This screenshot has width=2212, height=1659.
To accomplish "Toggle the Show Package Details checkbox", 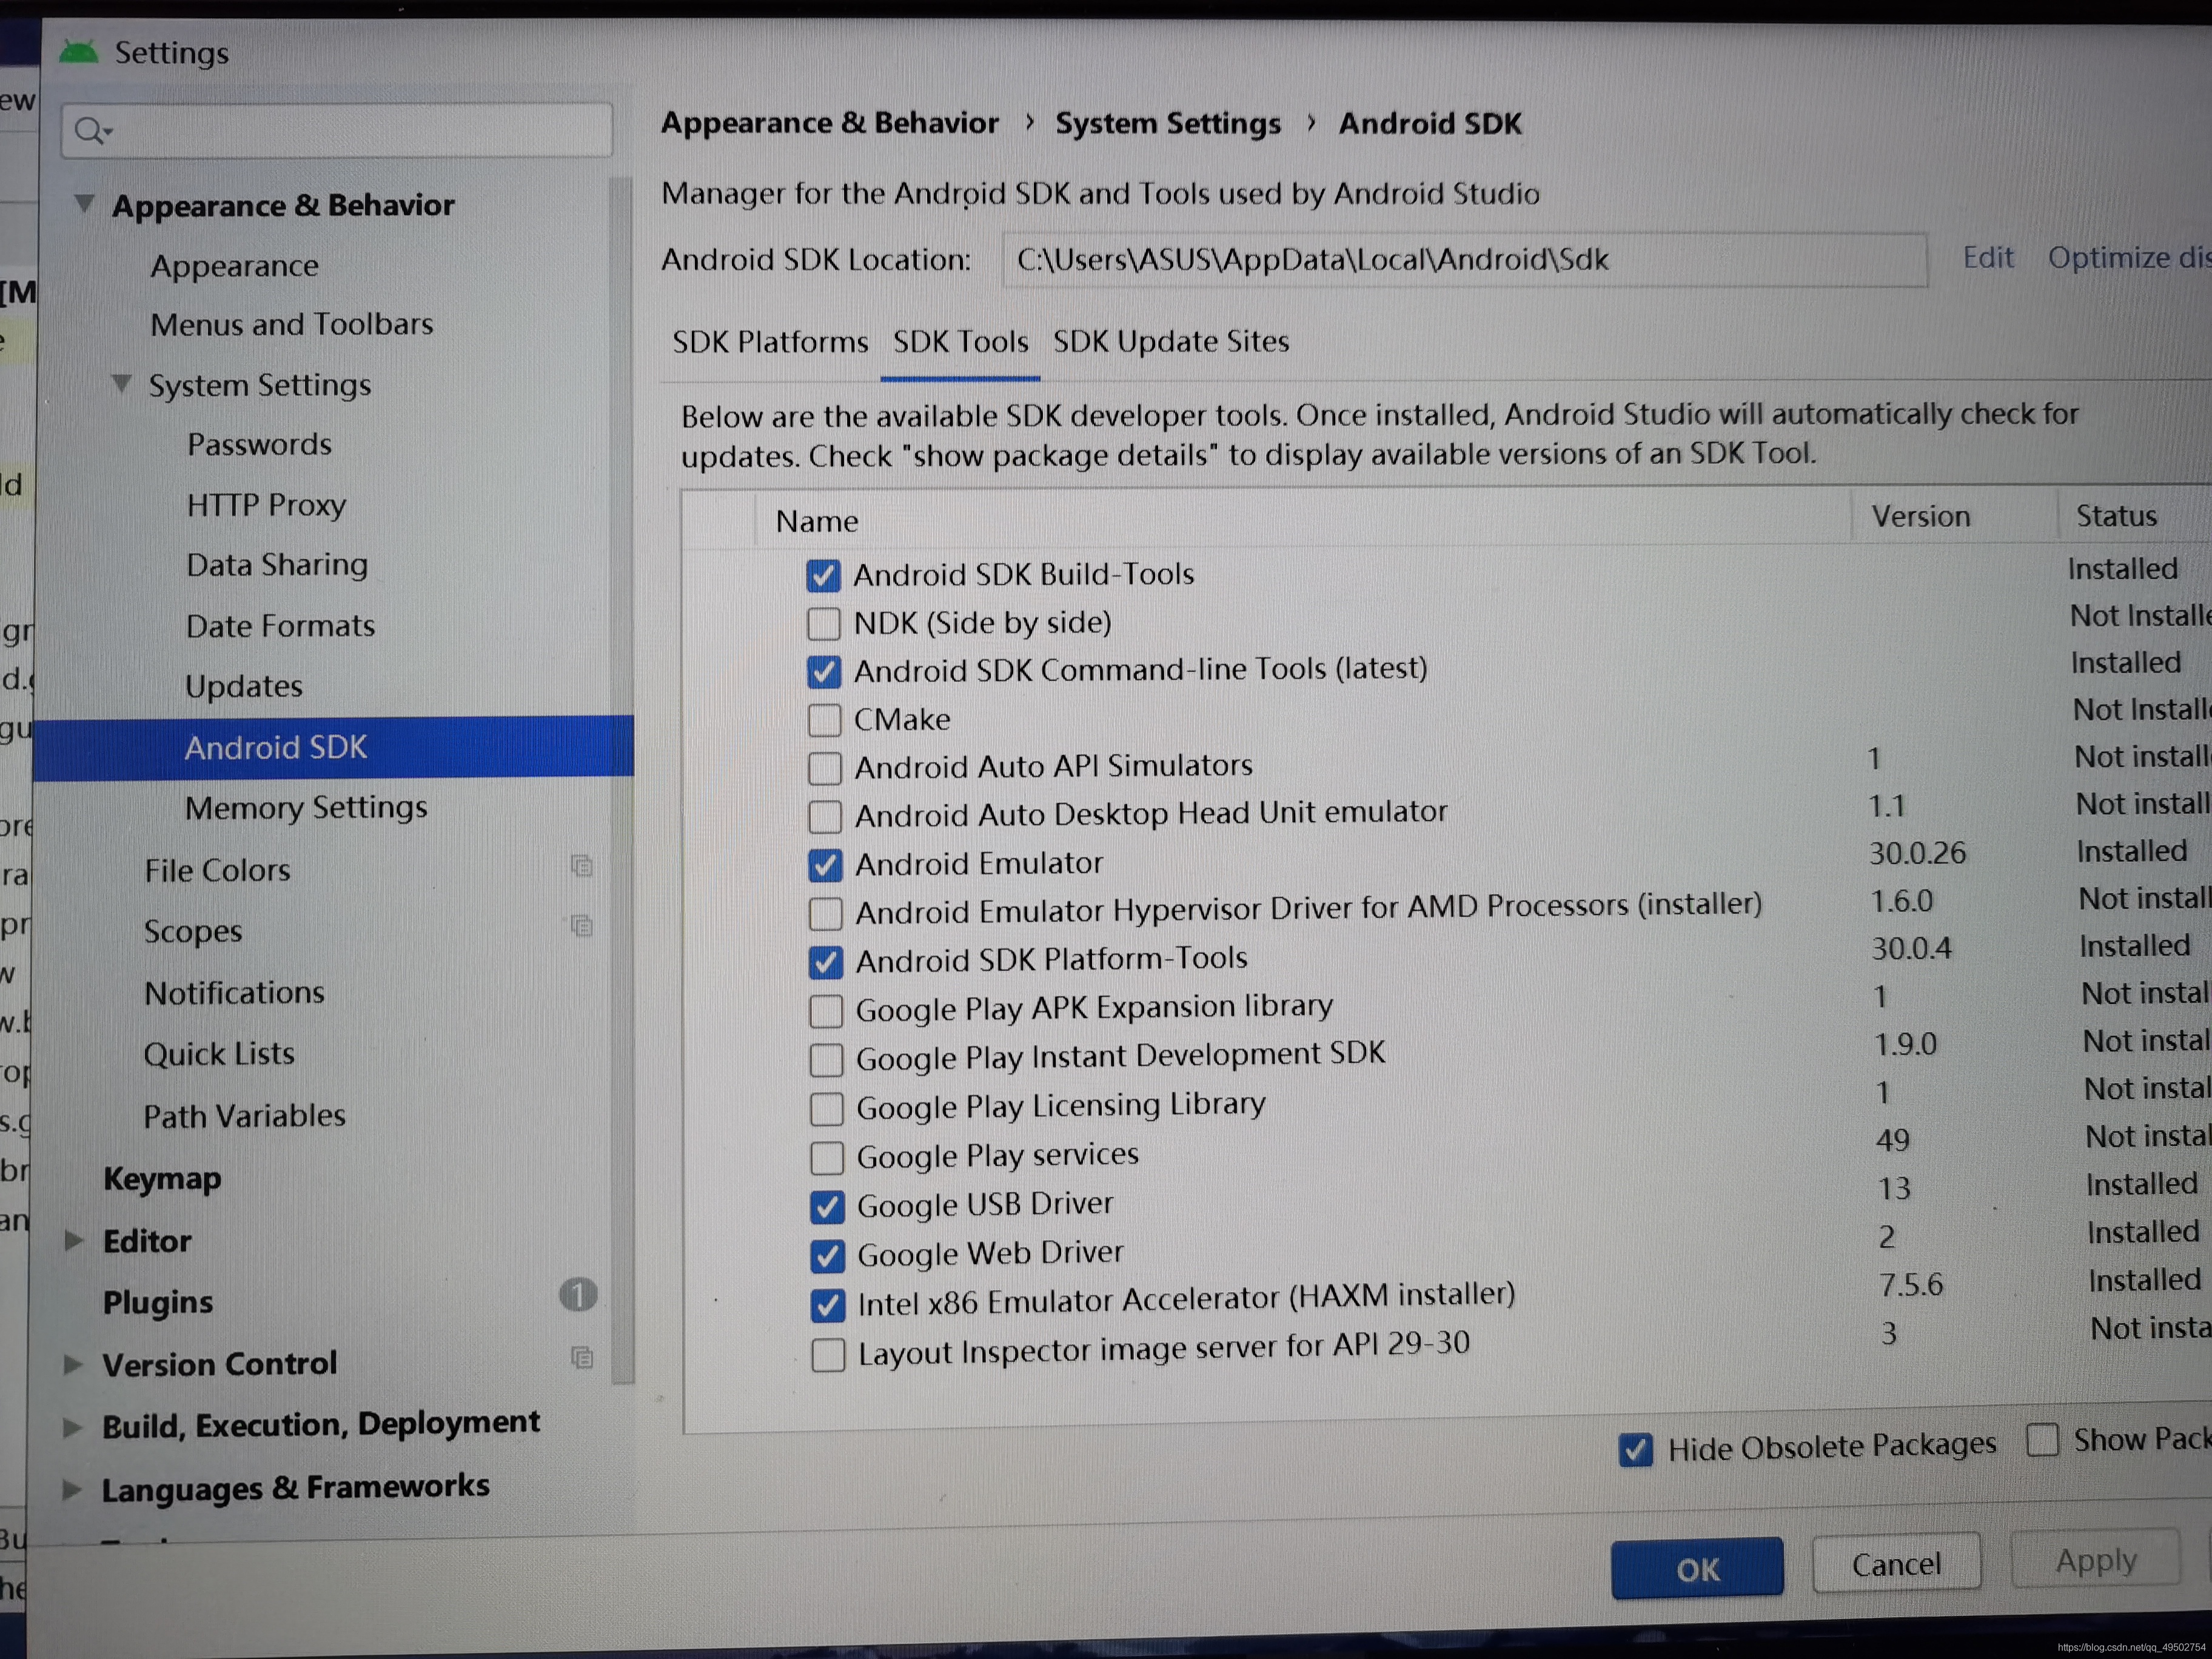I will (2042, 1441).
